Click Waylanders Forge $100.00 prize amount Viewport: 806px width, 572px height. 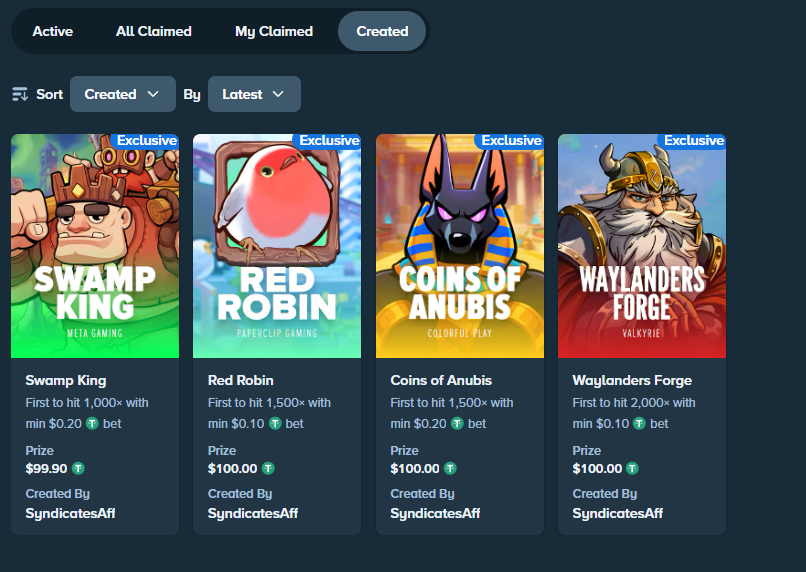point(597,469)
